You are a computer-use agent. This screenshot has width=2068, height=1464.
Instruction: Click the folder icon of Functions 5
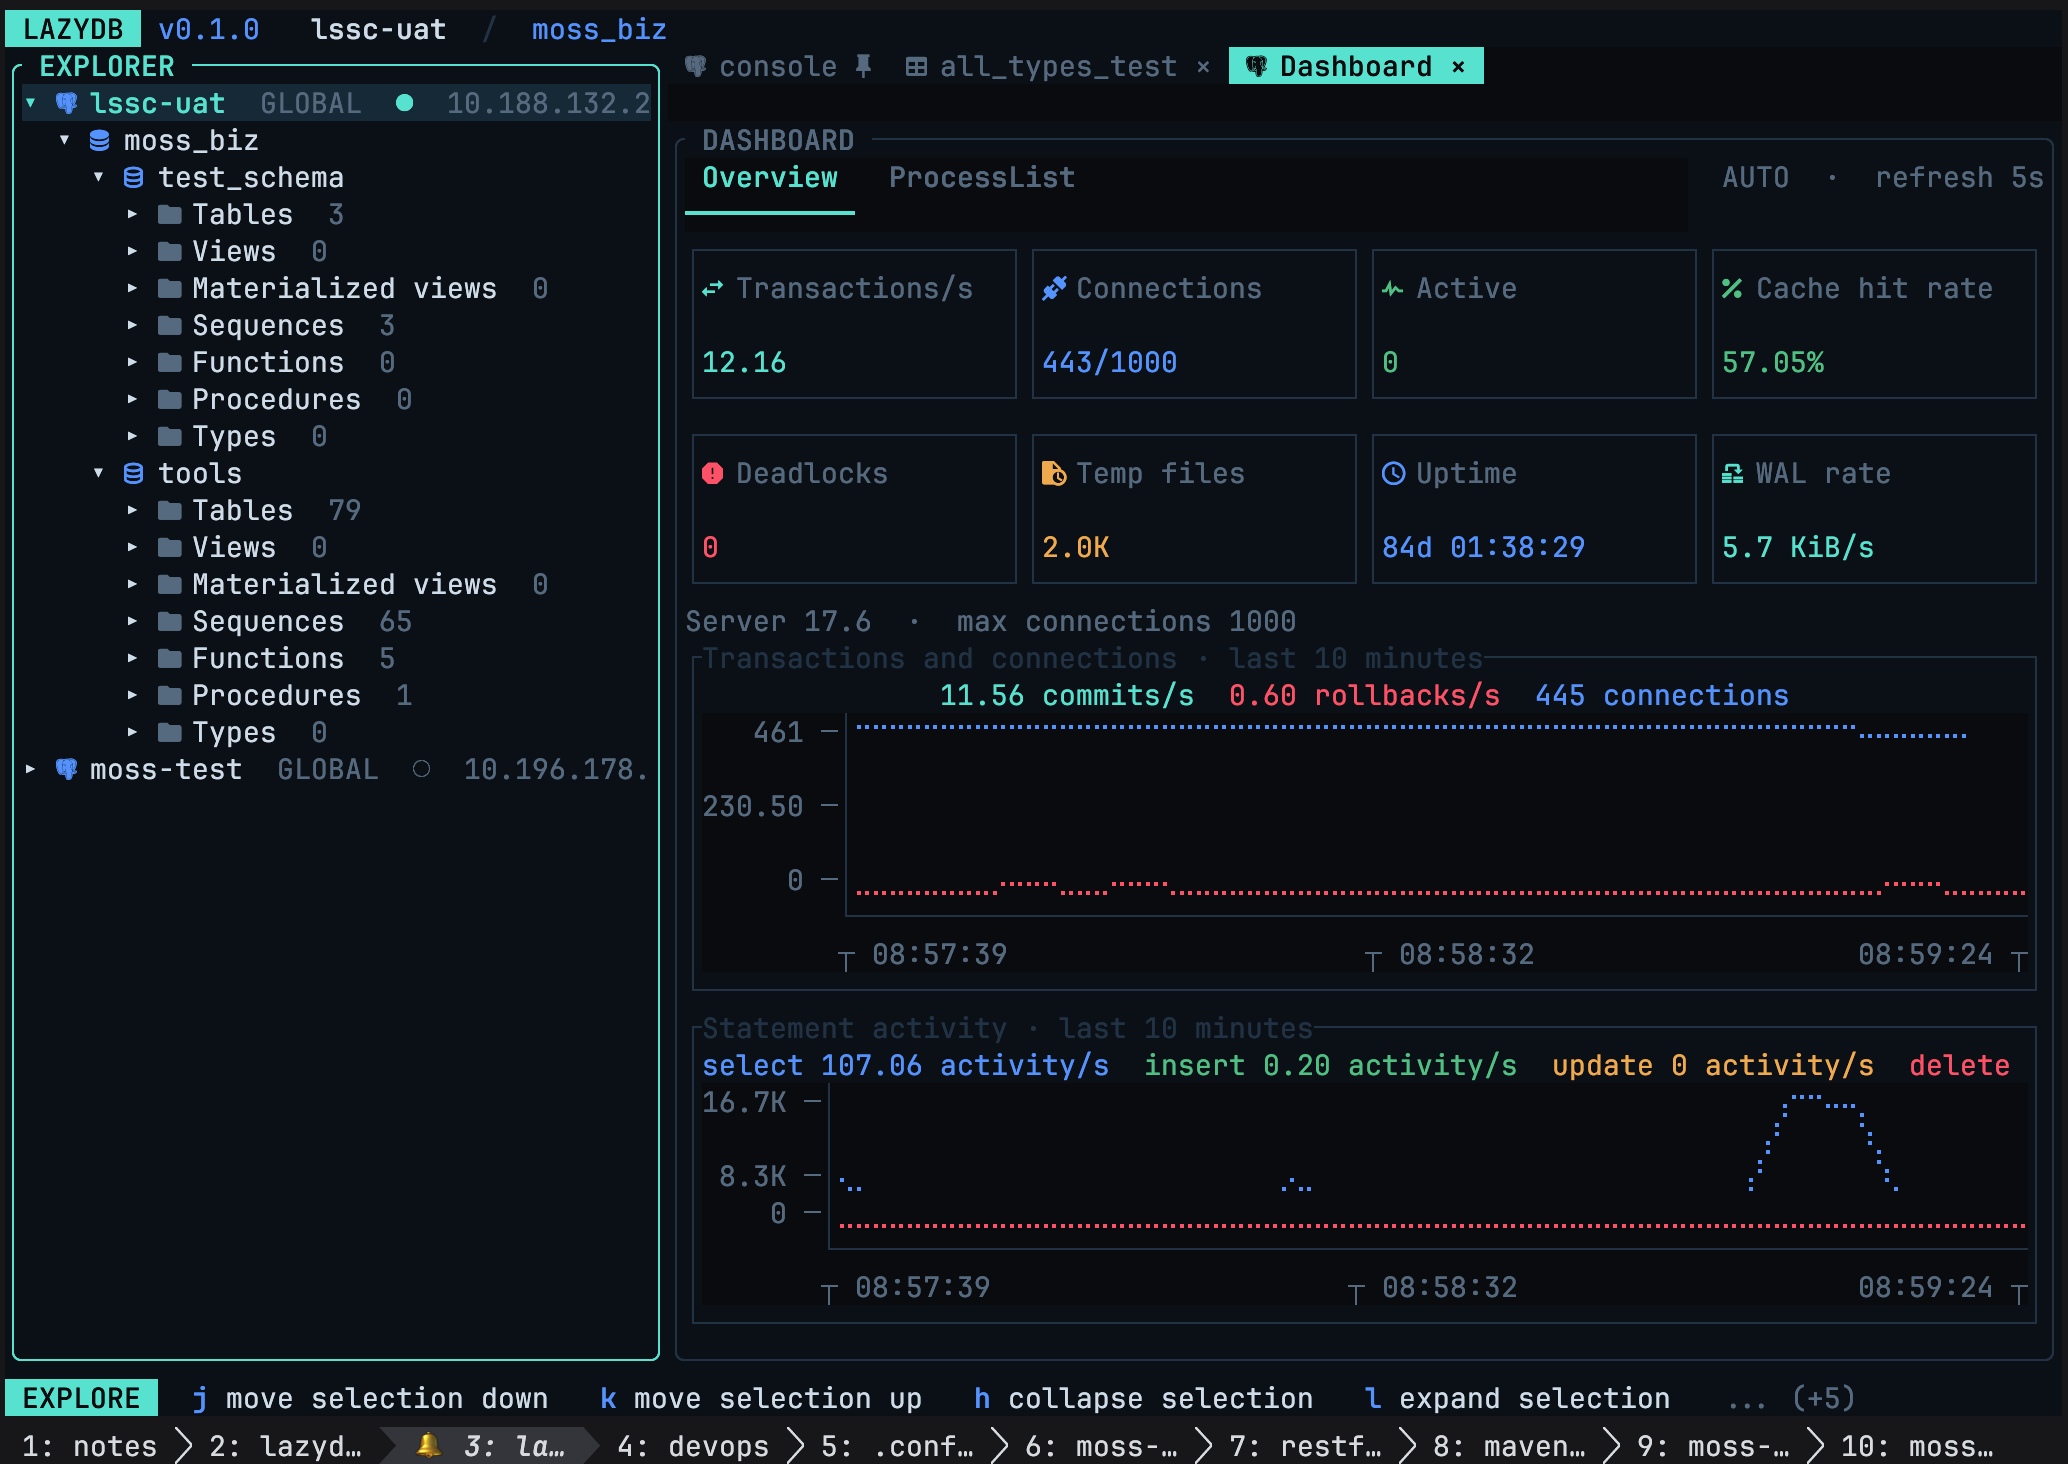coord(170,658)
